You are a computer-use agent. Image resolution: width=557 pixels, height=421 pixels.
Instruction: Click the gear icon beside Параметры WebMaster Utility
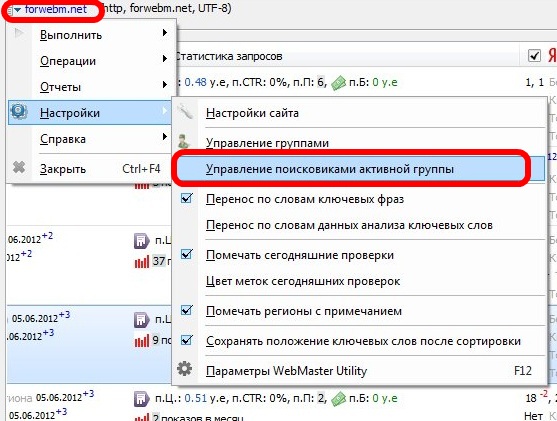coord(185,369)
